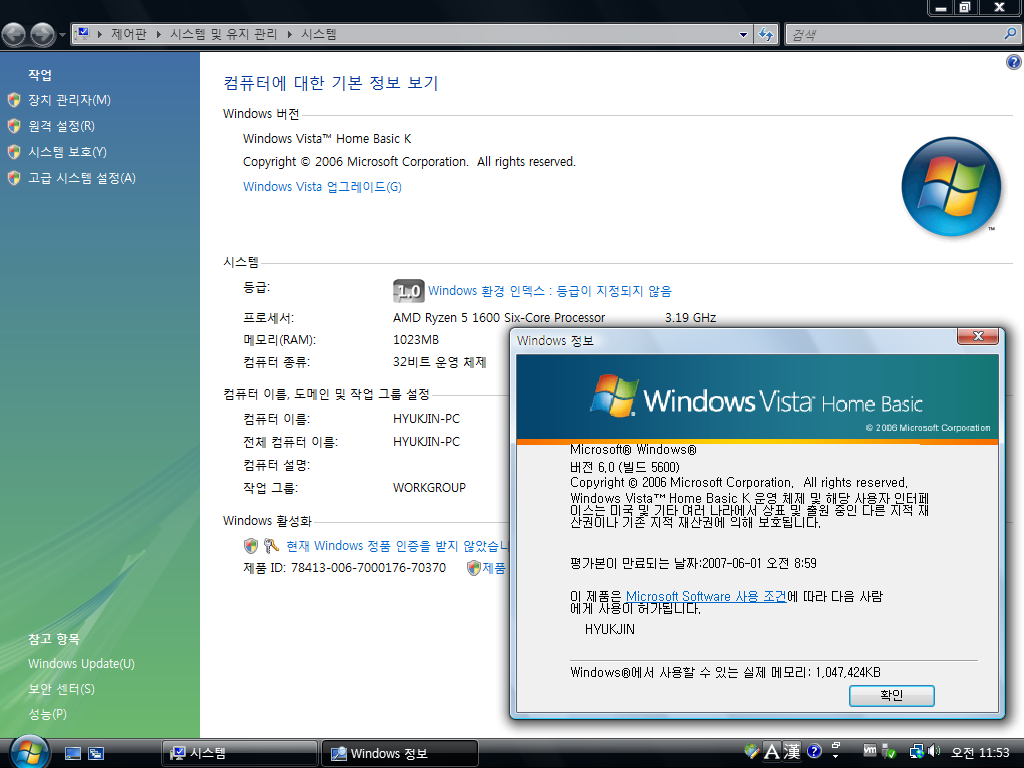The image size is (1024, 768).
Task: Switch to Windows 정보 taskbar button
Action: 400,753
